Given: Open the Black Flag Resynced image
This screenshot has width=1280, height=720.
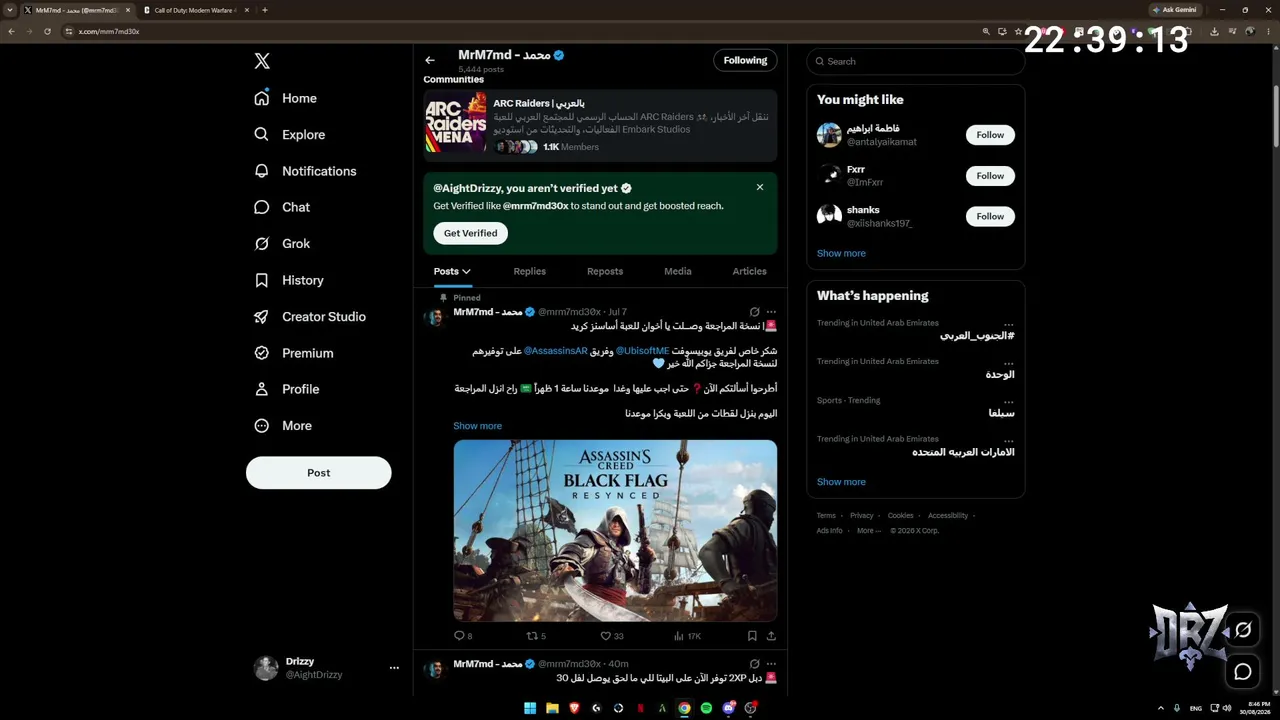Looking at the screenshot, I should [x=615, y=531].
